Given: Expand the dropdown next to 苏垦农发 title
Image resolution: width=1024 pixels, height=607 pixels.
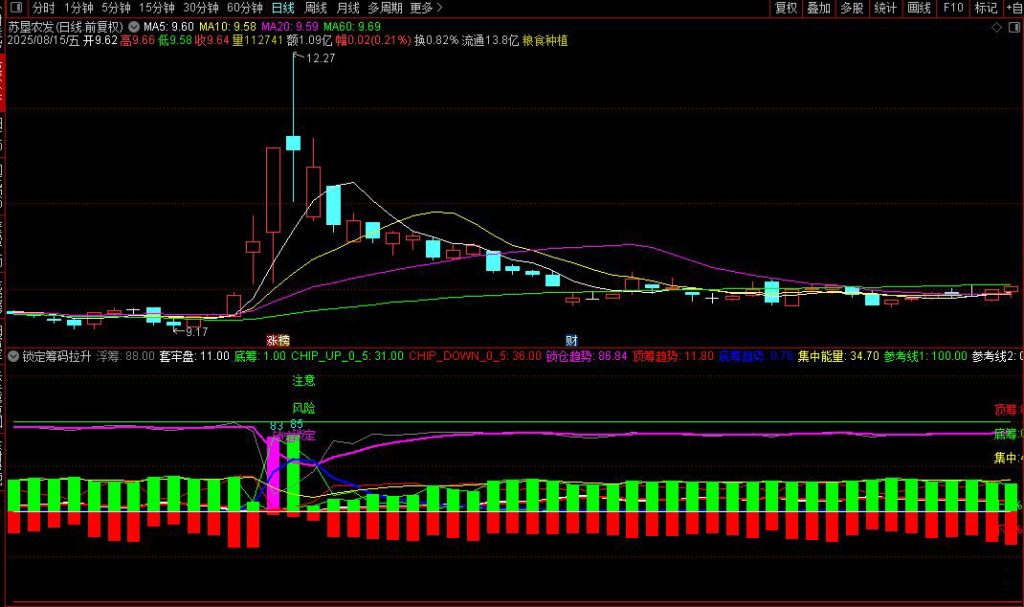Looking at the screenshot, I should tap(132, 26).
